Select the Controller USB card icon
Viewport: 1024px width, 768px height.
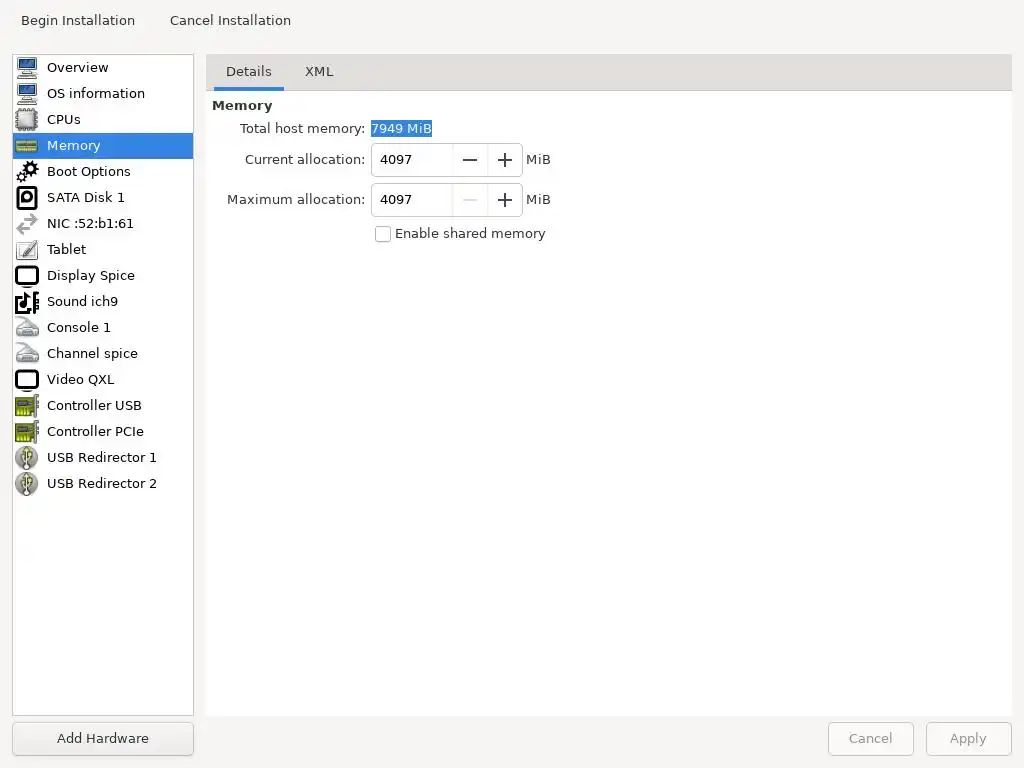(x=27, y=406)
